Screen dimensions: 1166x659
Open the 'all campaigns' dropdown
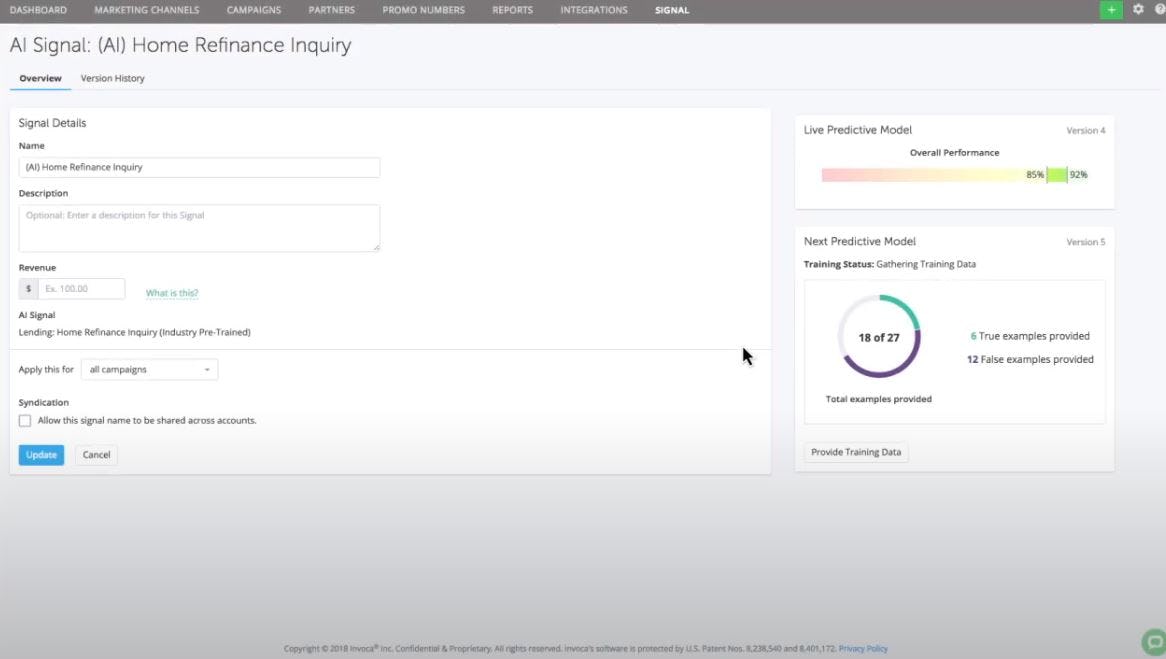149,369
